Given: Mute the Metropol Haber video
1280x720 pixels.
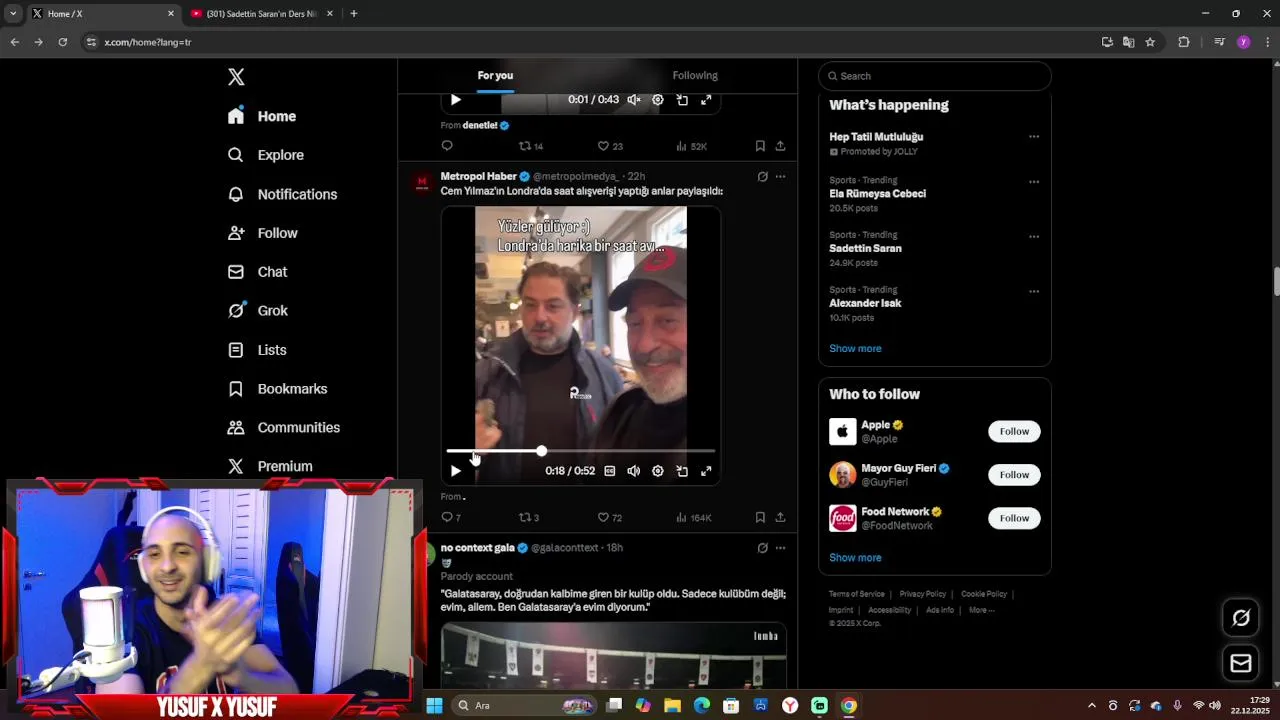Looking at the screenshot, I should coord(634,471).
